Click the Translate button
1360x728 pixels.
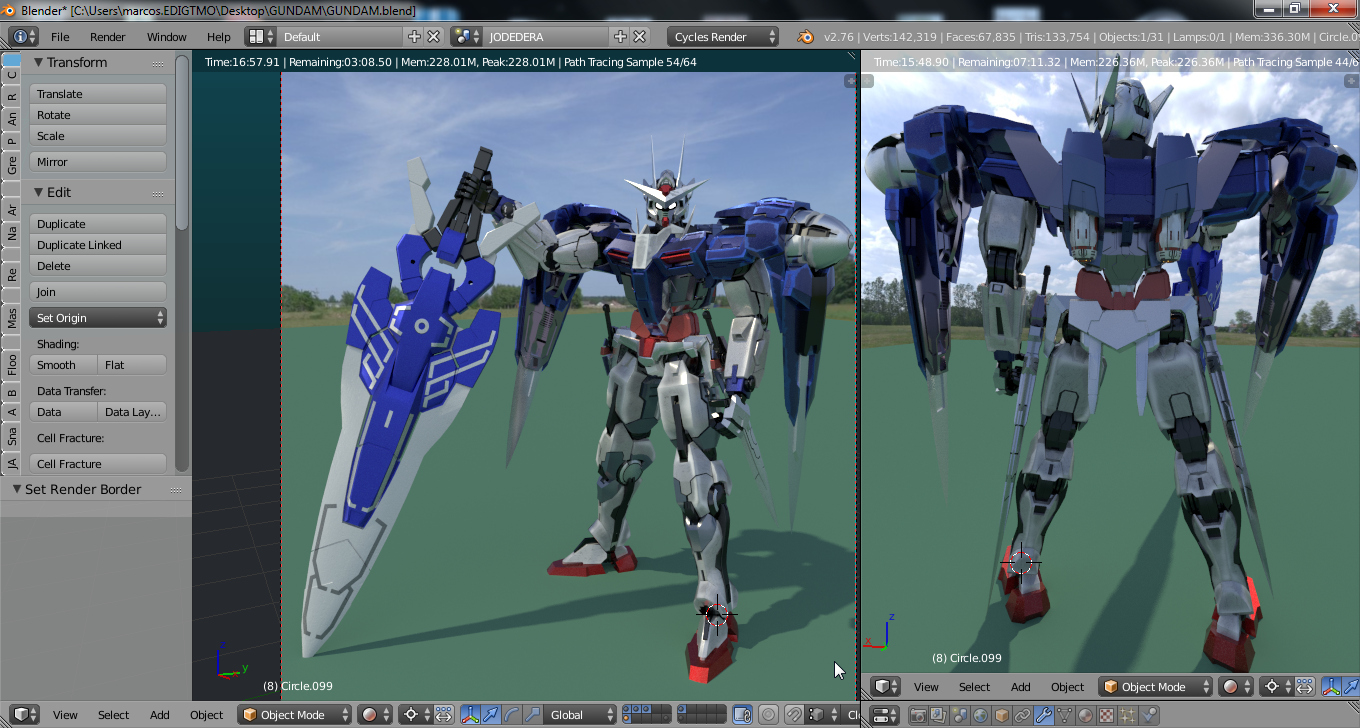click(98, 94)
